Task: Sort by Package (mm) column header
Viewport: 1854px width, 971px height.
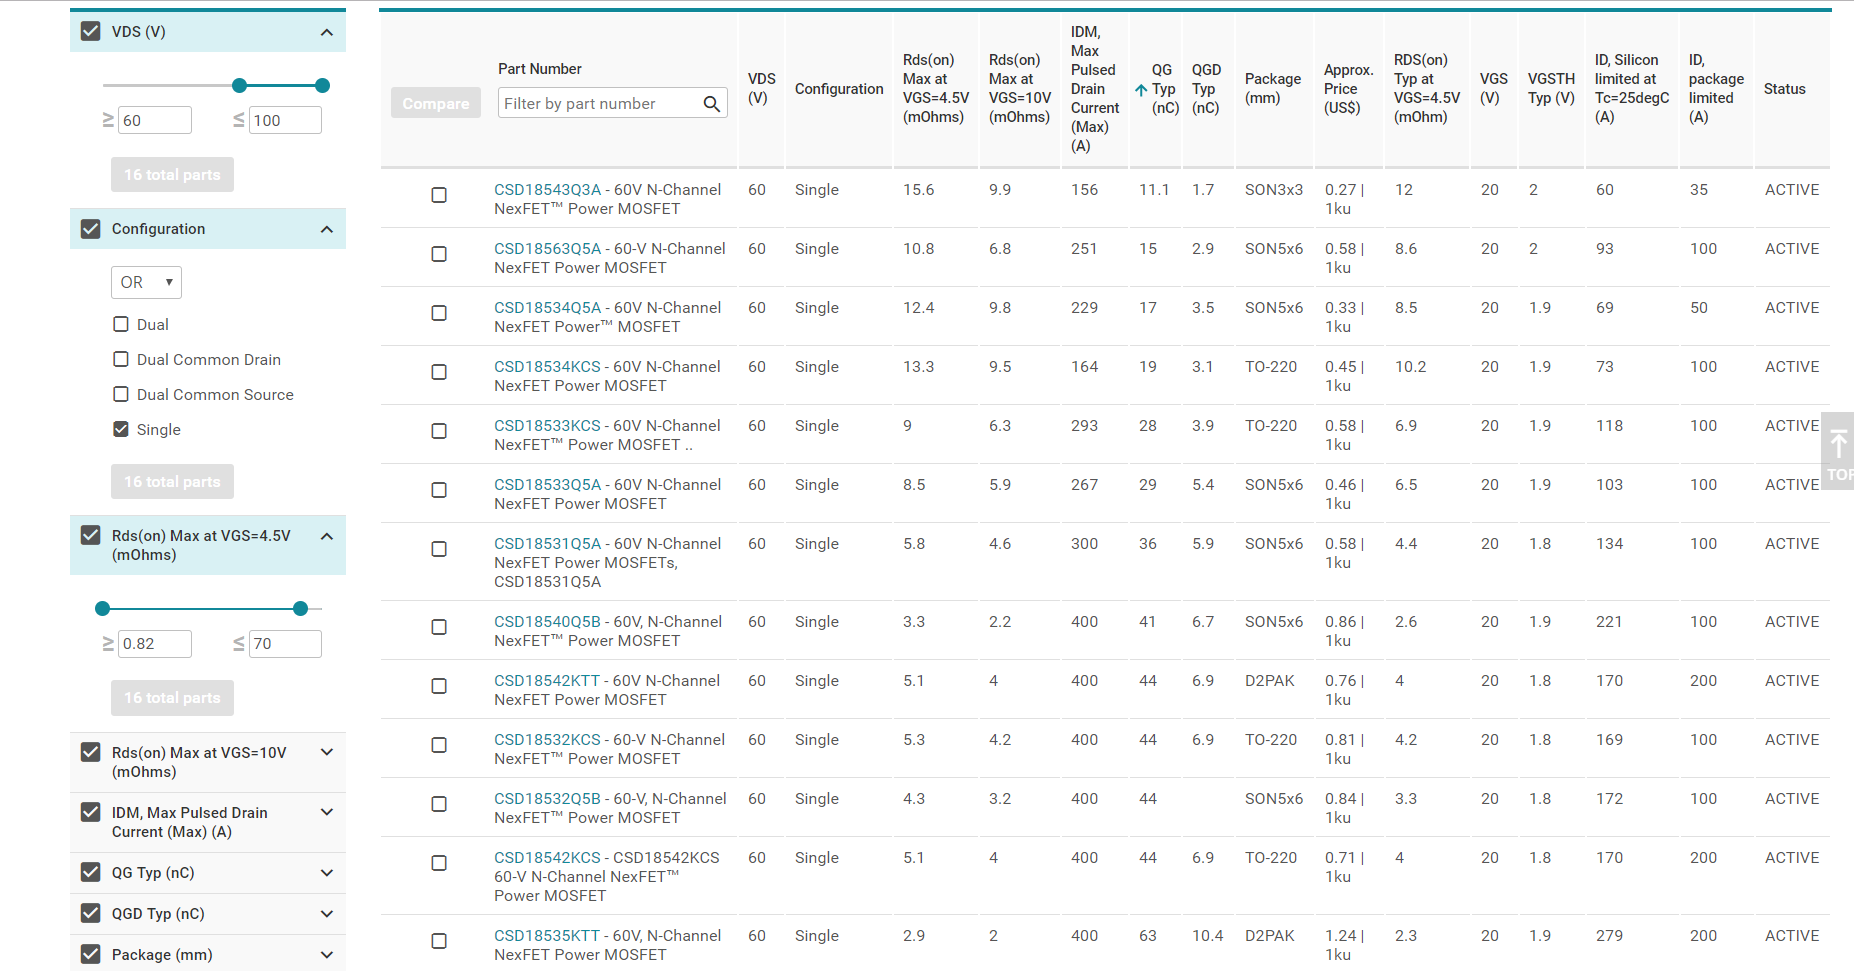Action: point(1272,88)
